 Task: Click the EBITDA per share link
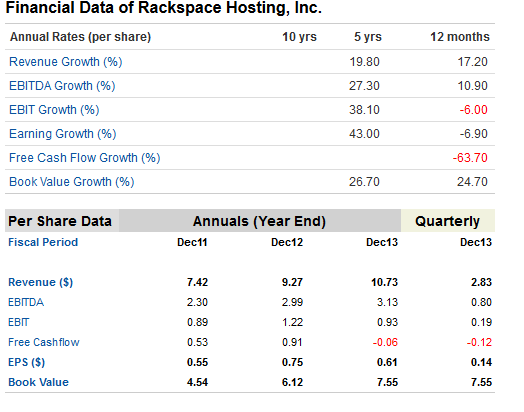point(26,302)
